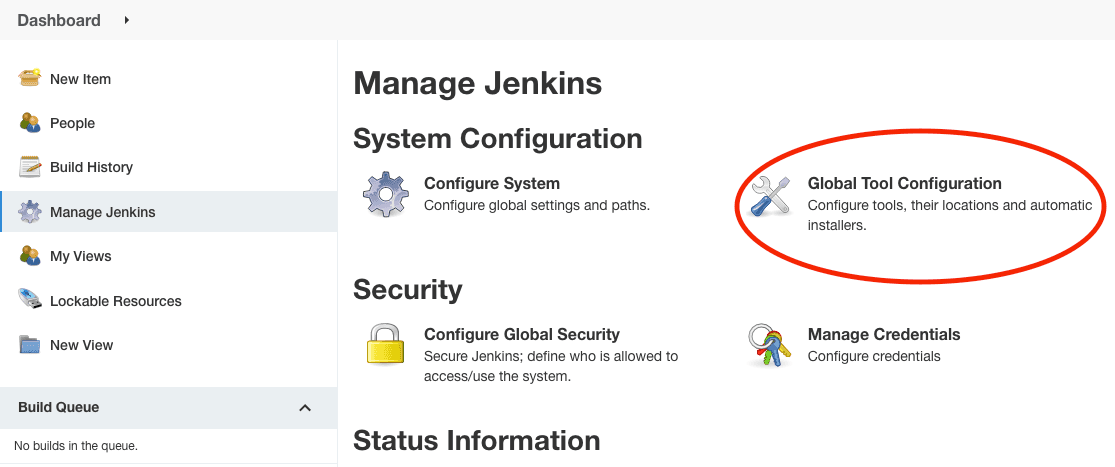
Task: Click the People icon in sidebar
Action: click(x=30, y=123)
